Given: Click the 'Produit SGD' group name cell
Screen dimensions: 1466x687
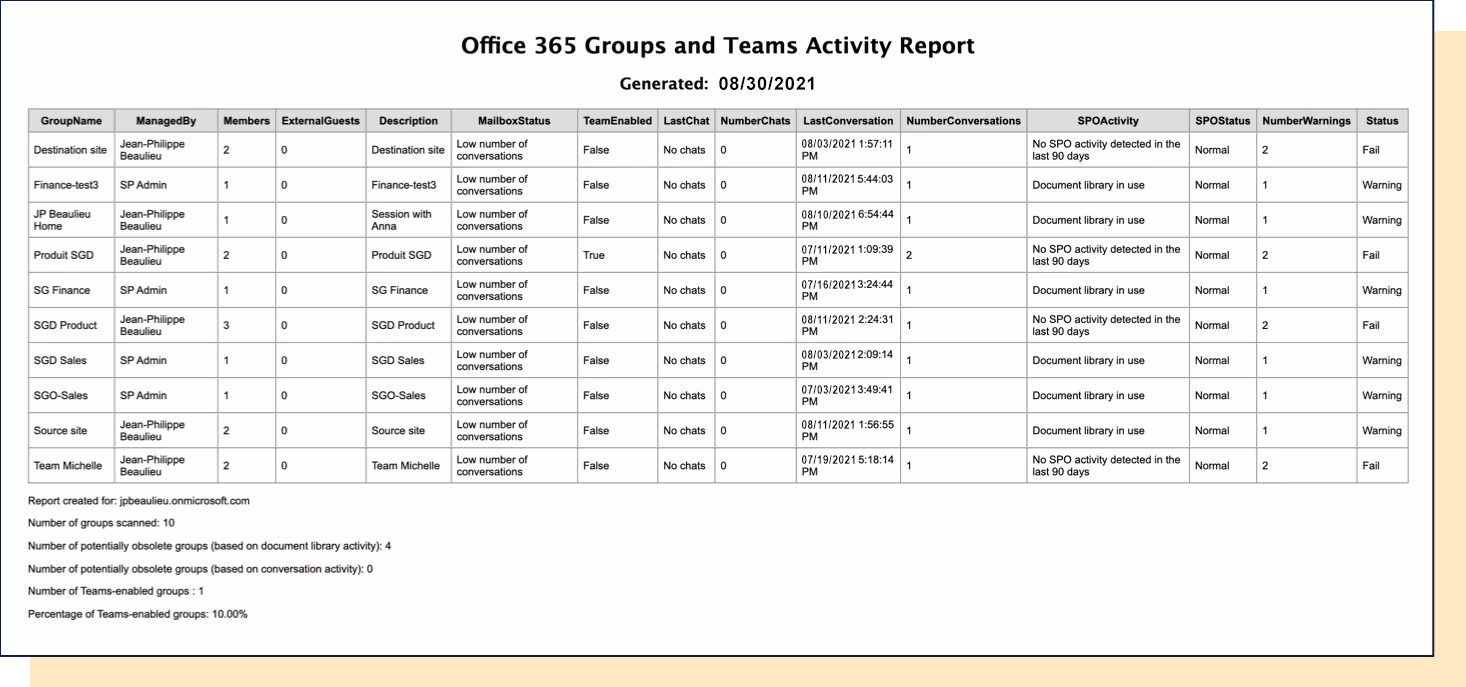Looking at the screenshot, I should 71,255.
